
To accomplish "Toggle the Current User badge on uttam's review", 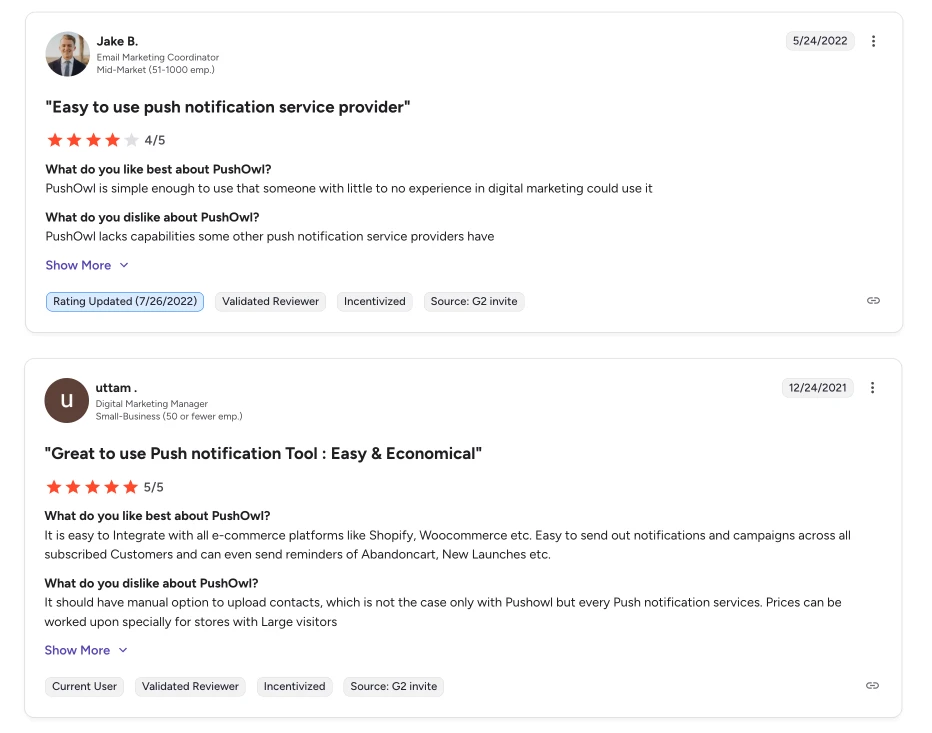I will (x=84, y=686).
